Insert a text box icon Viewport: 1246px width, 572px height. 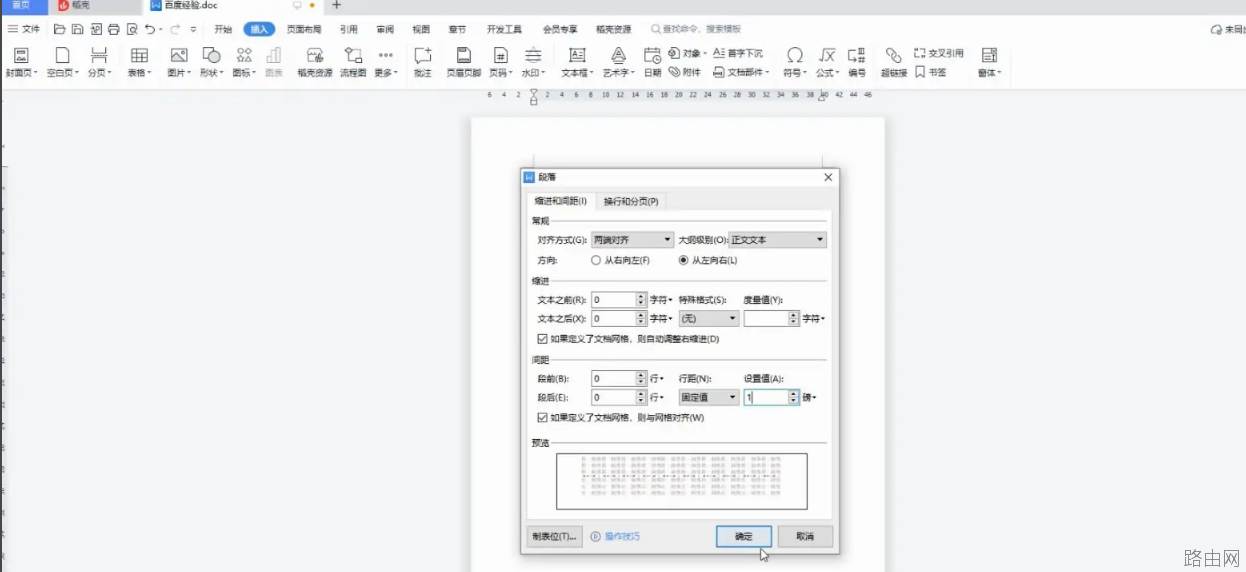(x=577, y=56)
